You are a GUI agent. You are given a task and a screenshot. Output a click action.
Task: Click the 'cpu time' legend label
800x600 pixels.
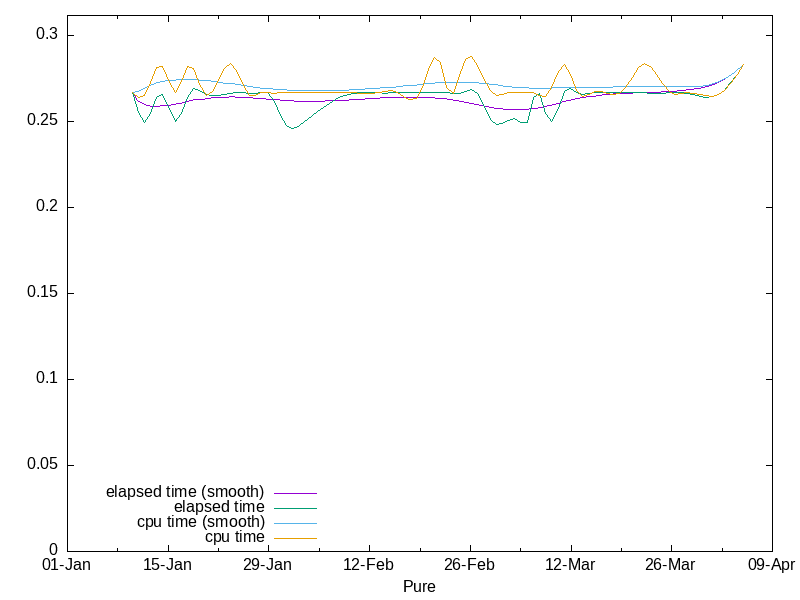coord(235,537)
